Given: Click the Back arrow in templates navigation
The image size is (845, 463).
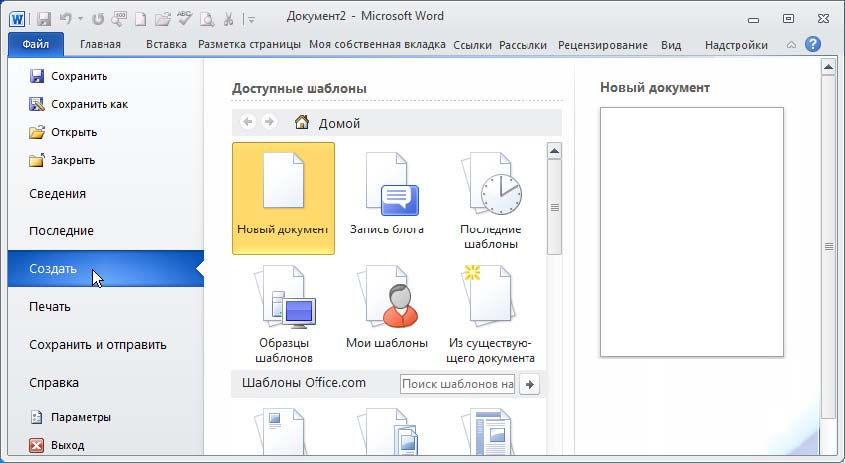Looking at the screenshot, I should pos(247,122).
